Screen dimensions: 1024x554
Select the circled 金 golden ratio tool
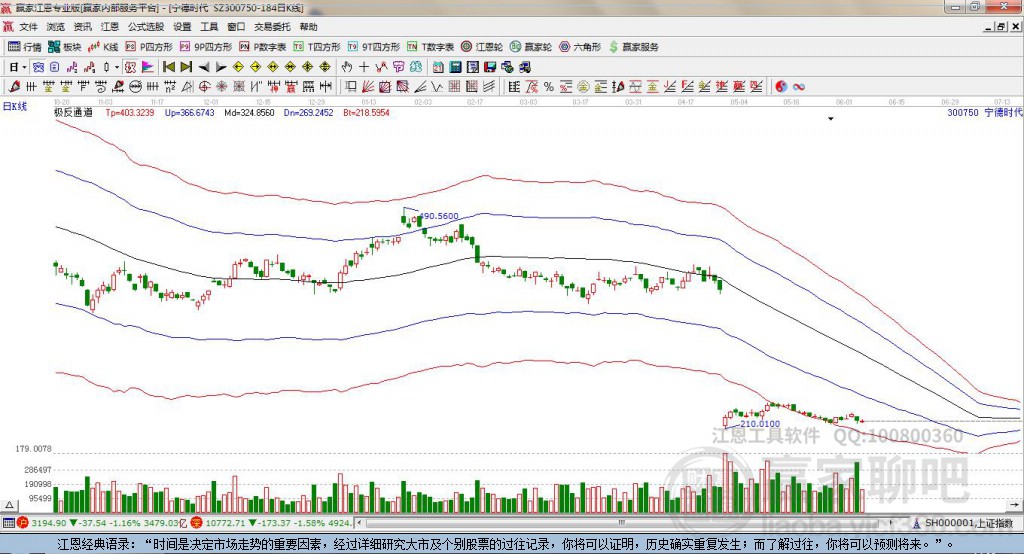point(583,86)
